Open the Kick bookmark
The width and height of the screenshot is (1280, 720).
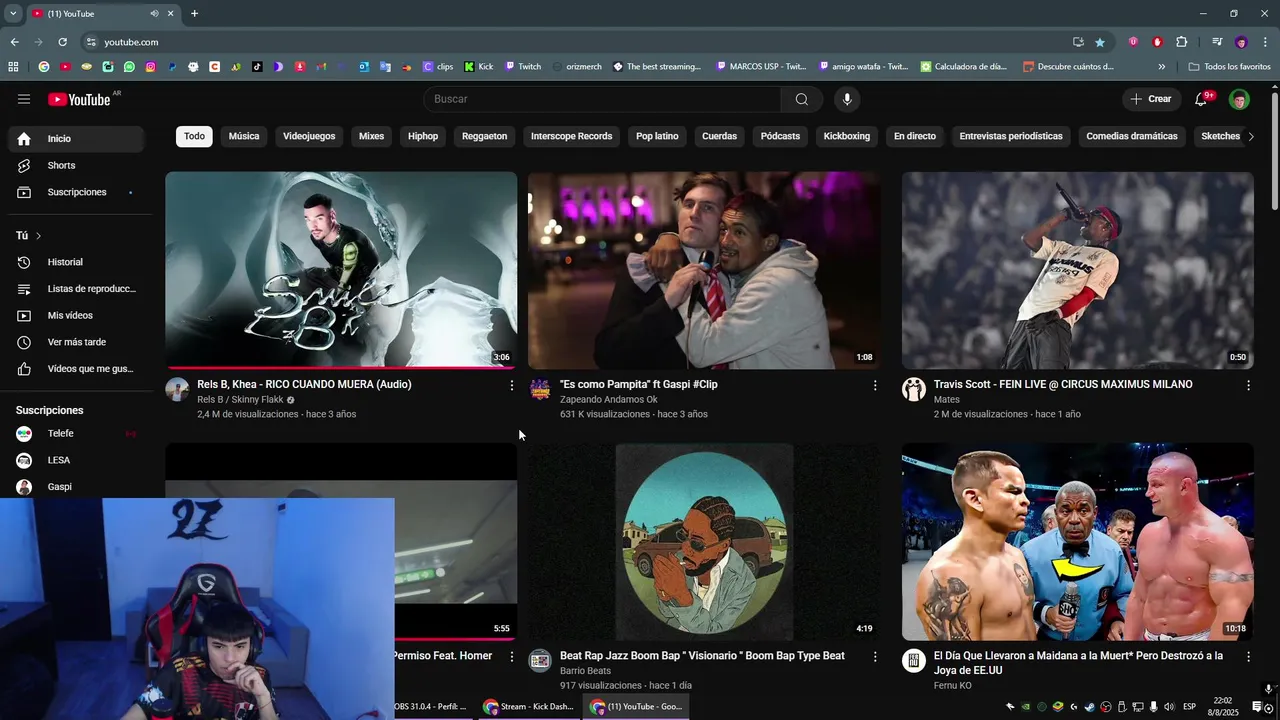pyautogui.click(x=479, y=67)
